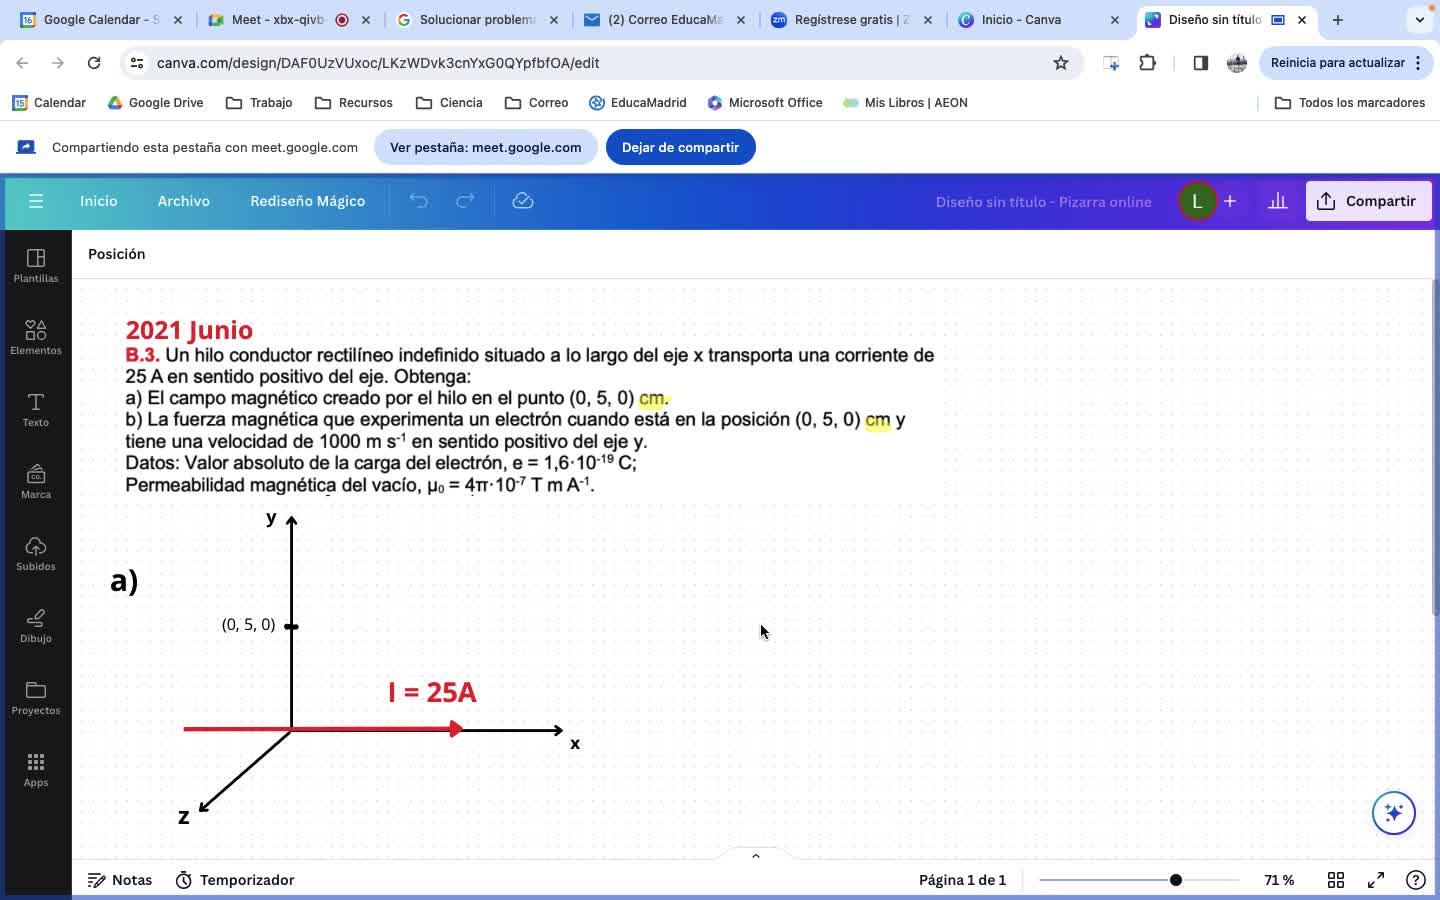Open the Rediseño Mágico menu

pos(308,201)
